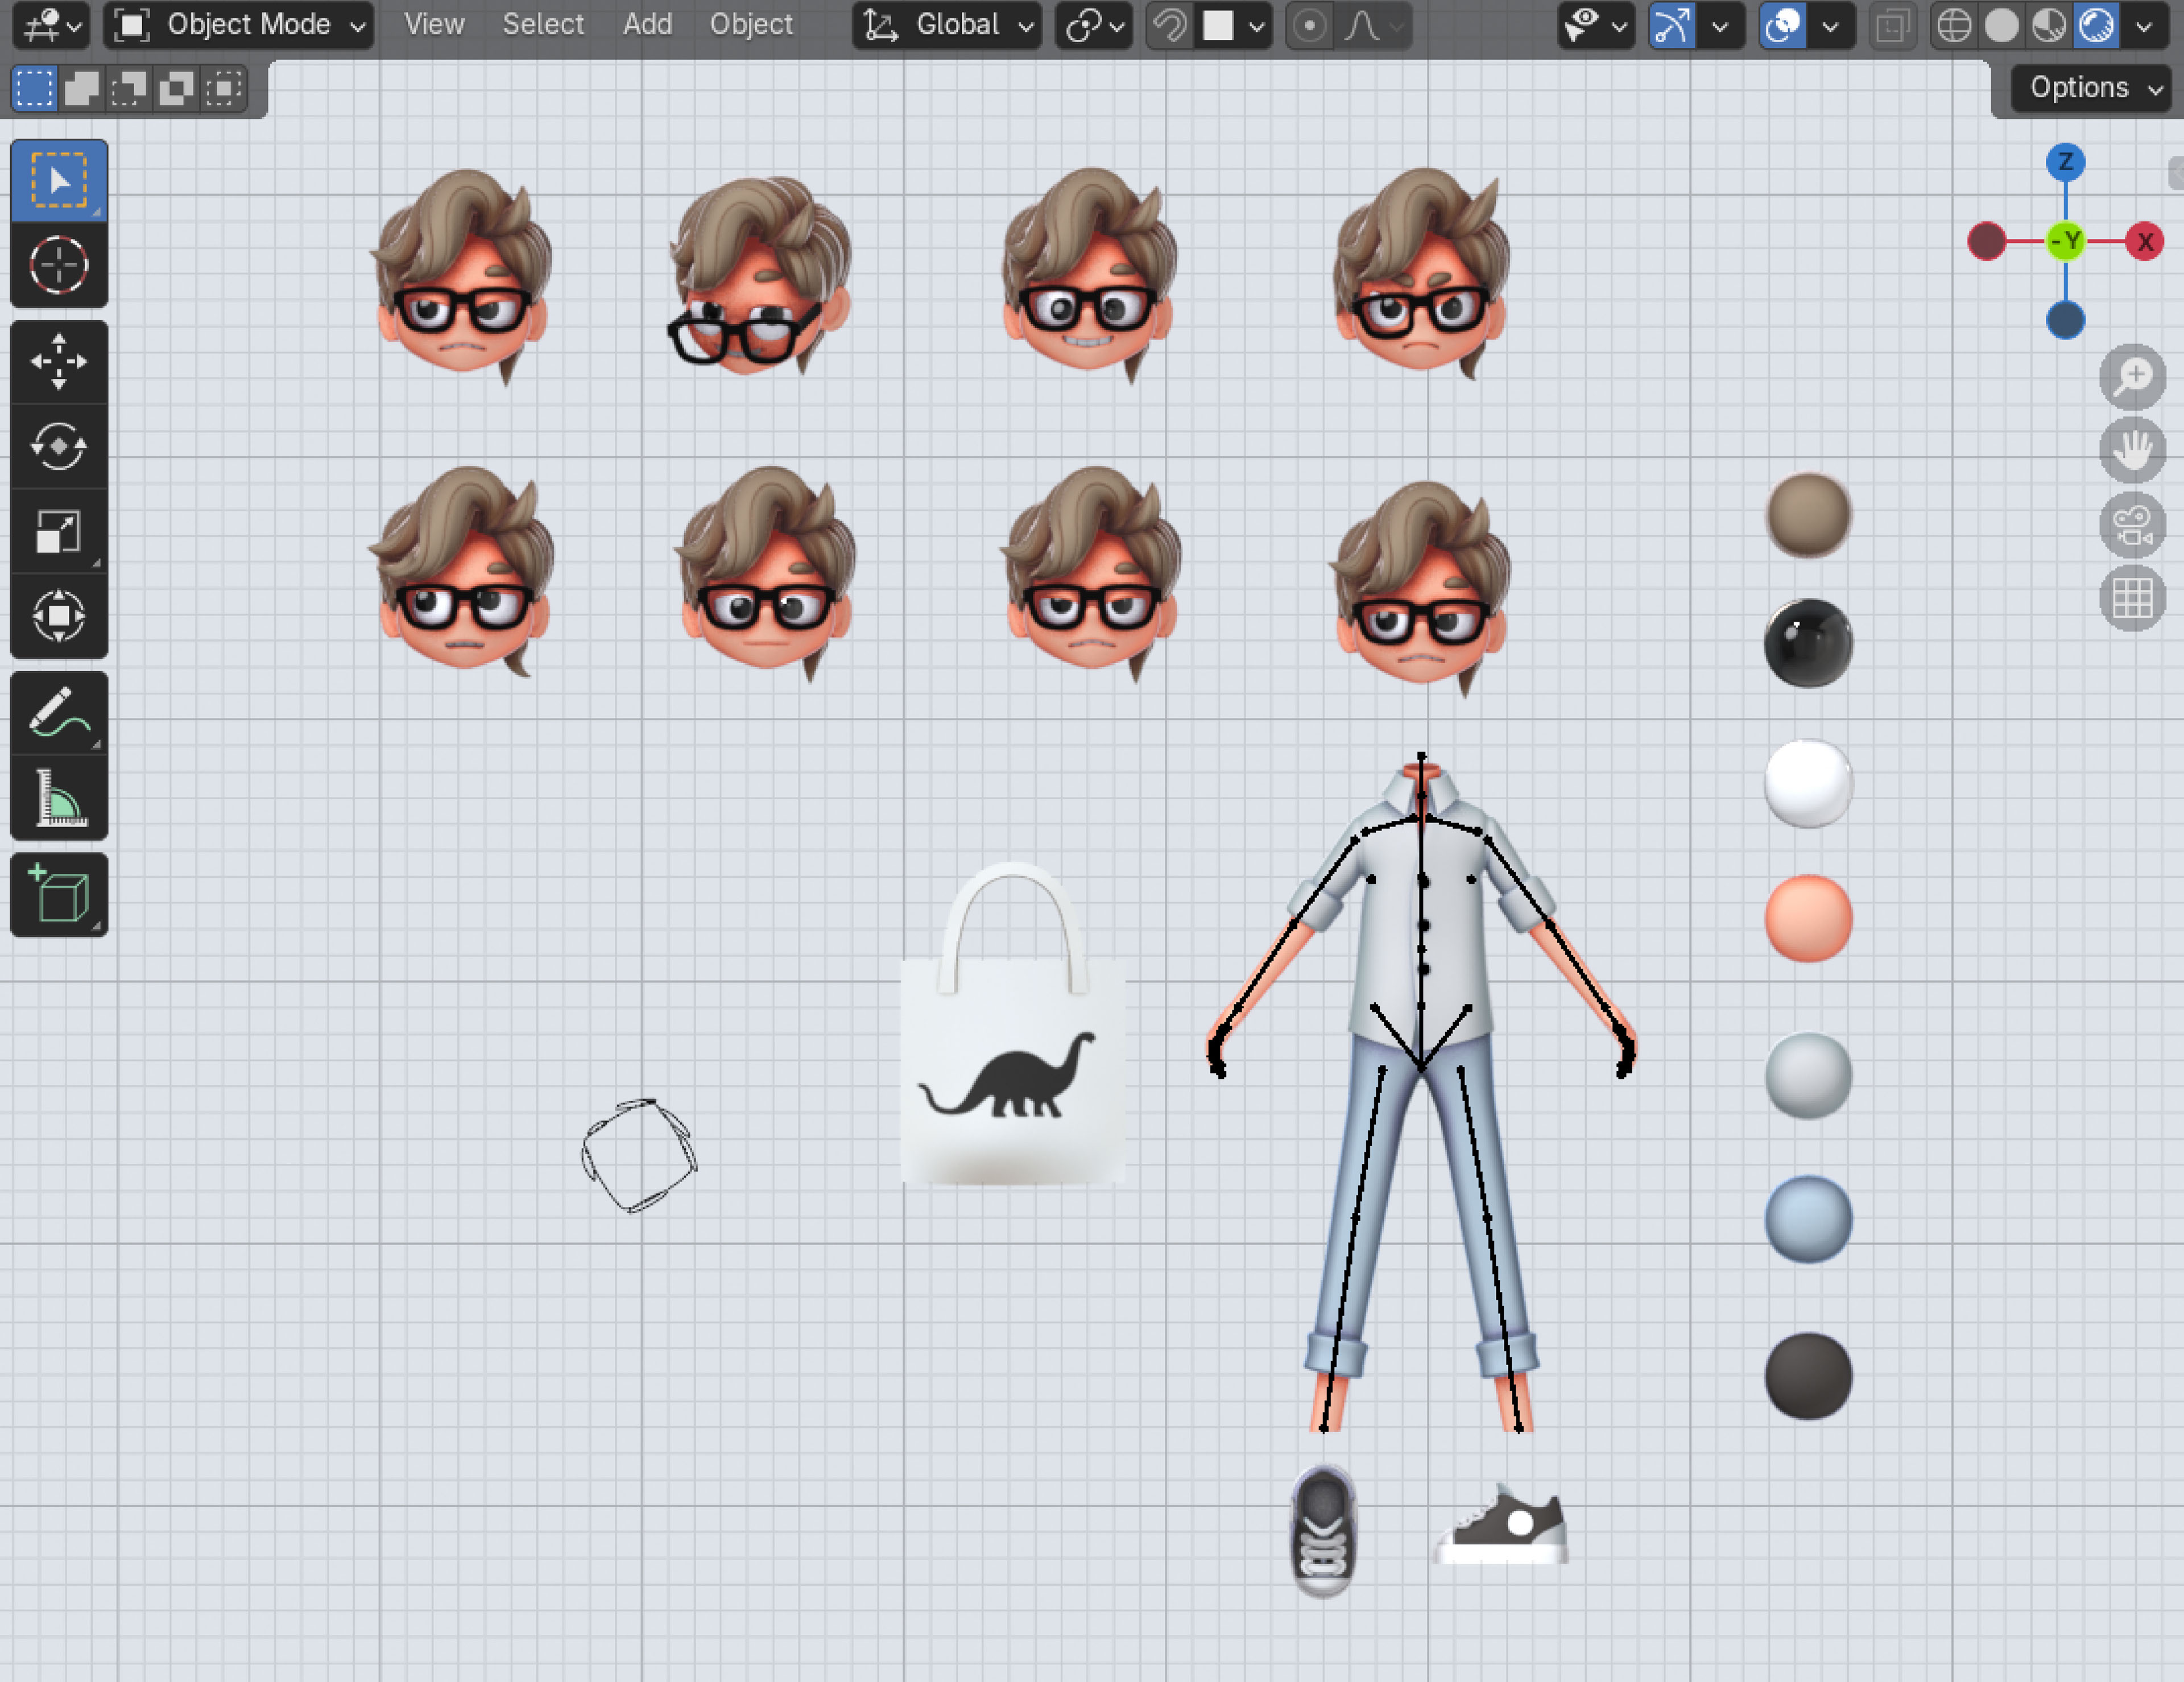Click the peach skin-colored material sphere
The height and width of the screenshot is (1682, 2184).
pos(1807,918)
